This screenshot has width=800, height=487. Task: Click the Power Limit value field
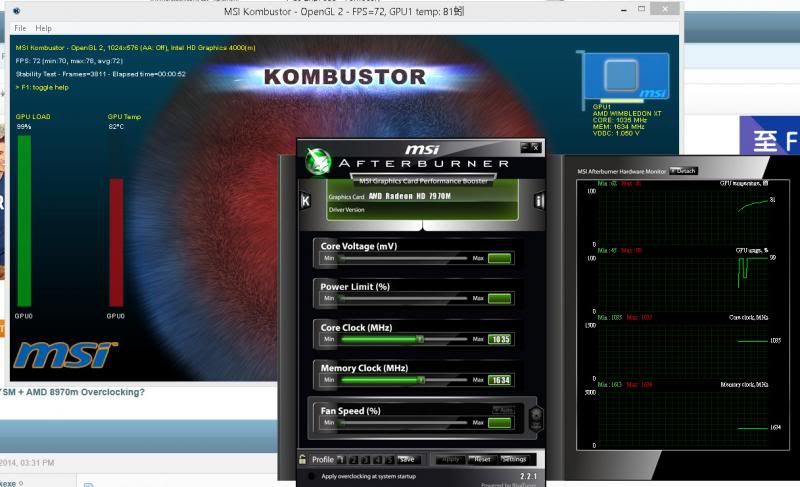500,299
